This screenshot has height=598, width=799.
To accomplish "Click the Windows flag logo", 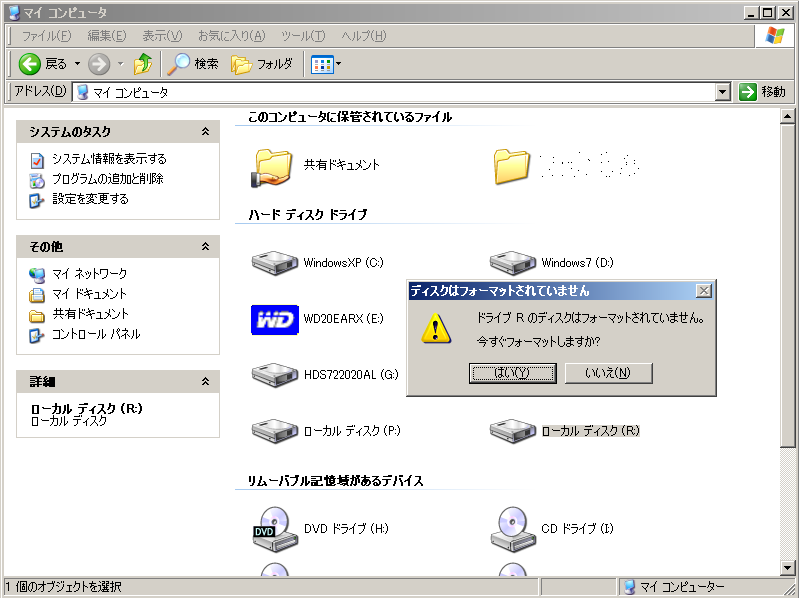I will coord(775,36).
